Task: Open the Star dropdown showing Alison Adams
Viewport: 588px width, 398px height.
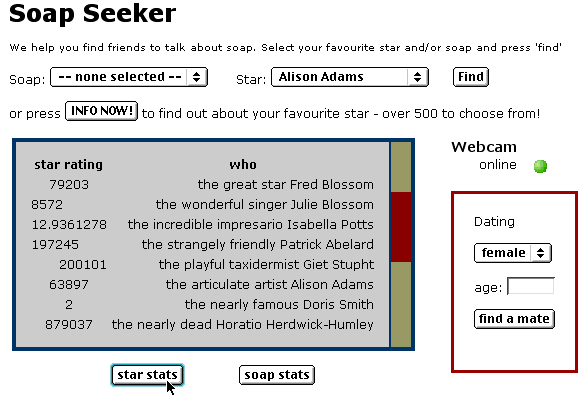Action: click(350, 77)
